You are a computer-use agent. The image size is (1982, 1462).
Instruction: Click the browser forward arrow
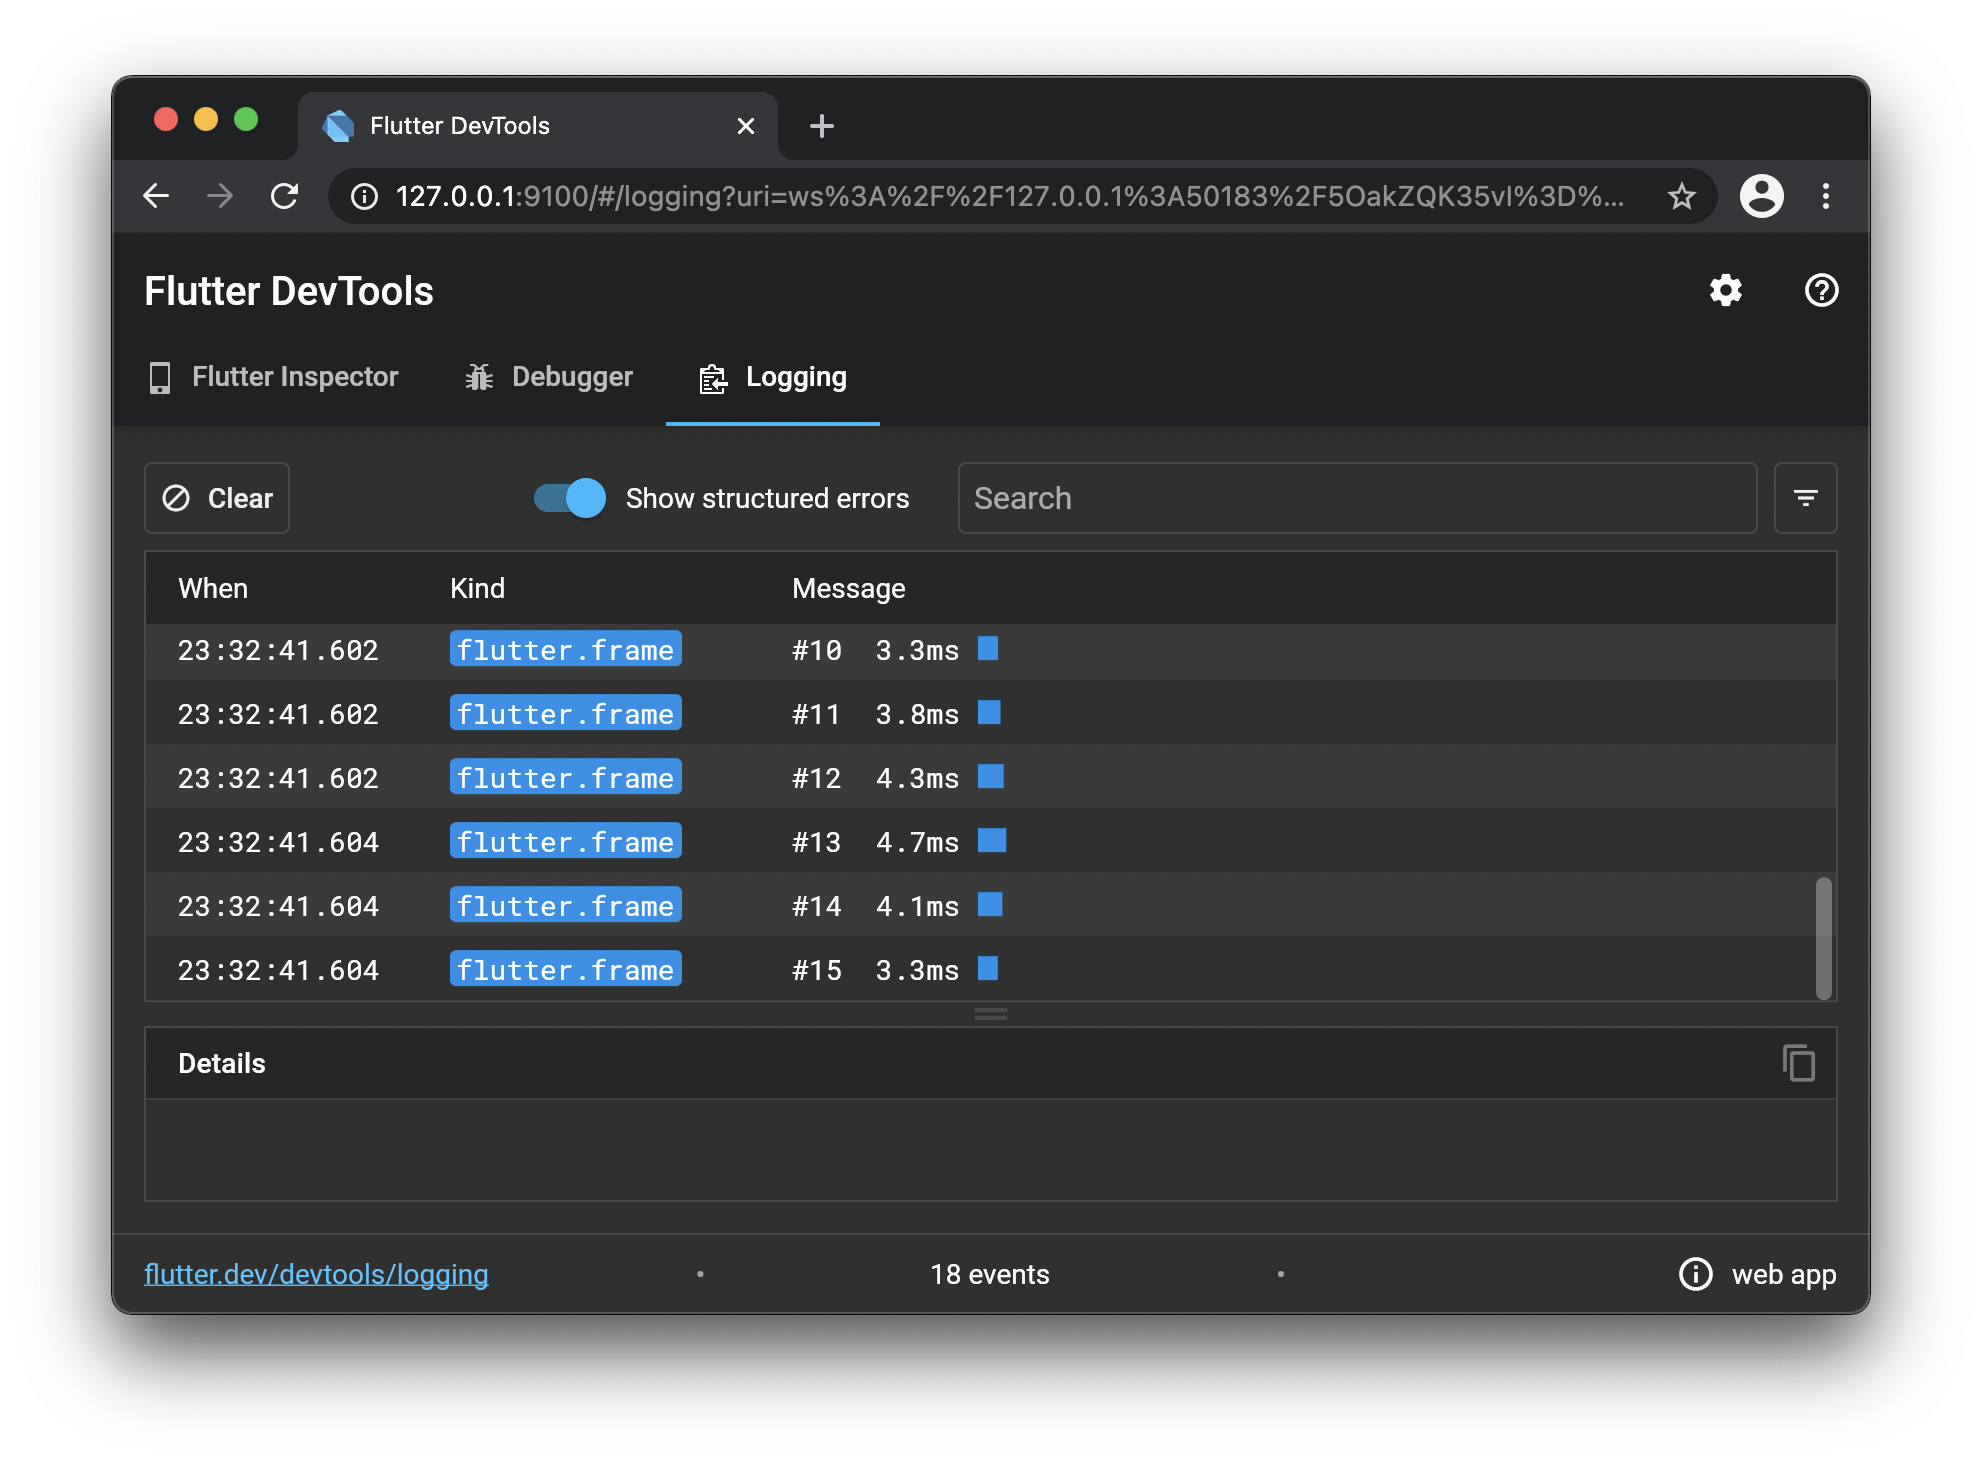click(220, 196)
